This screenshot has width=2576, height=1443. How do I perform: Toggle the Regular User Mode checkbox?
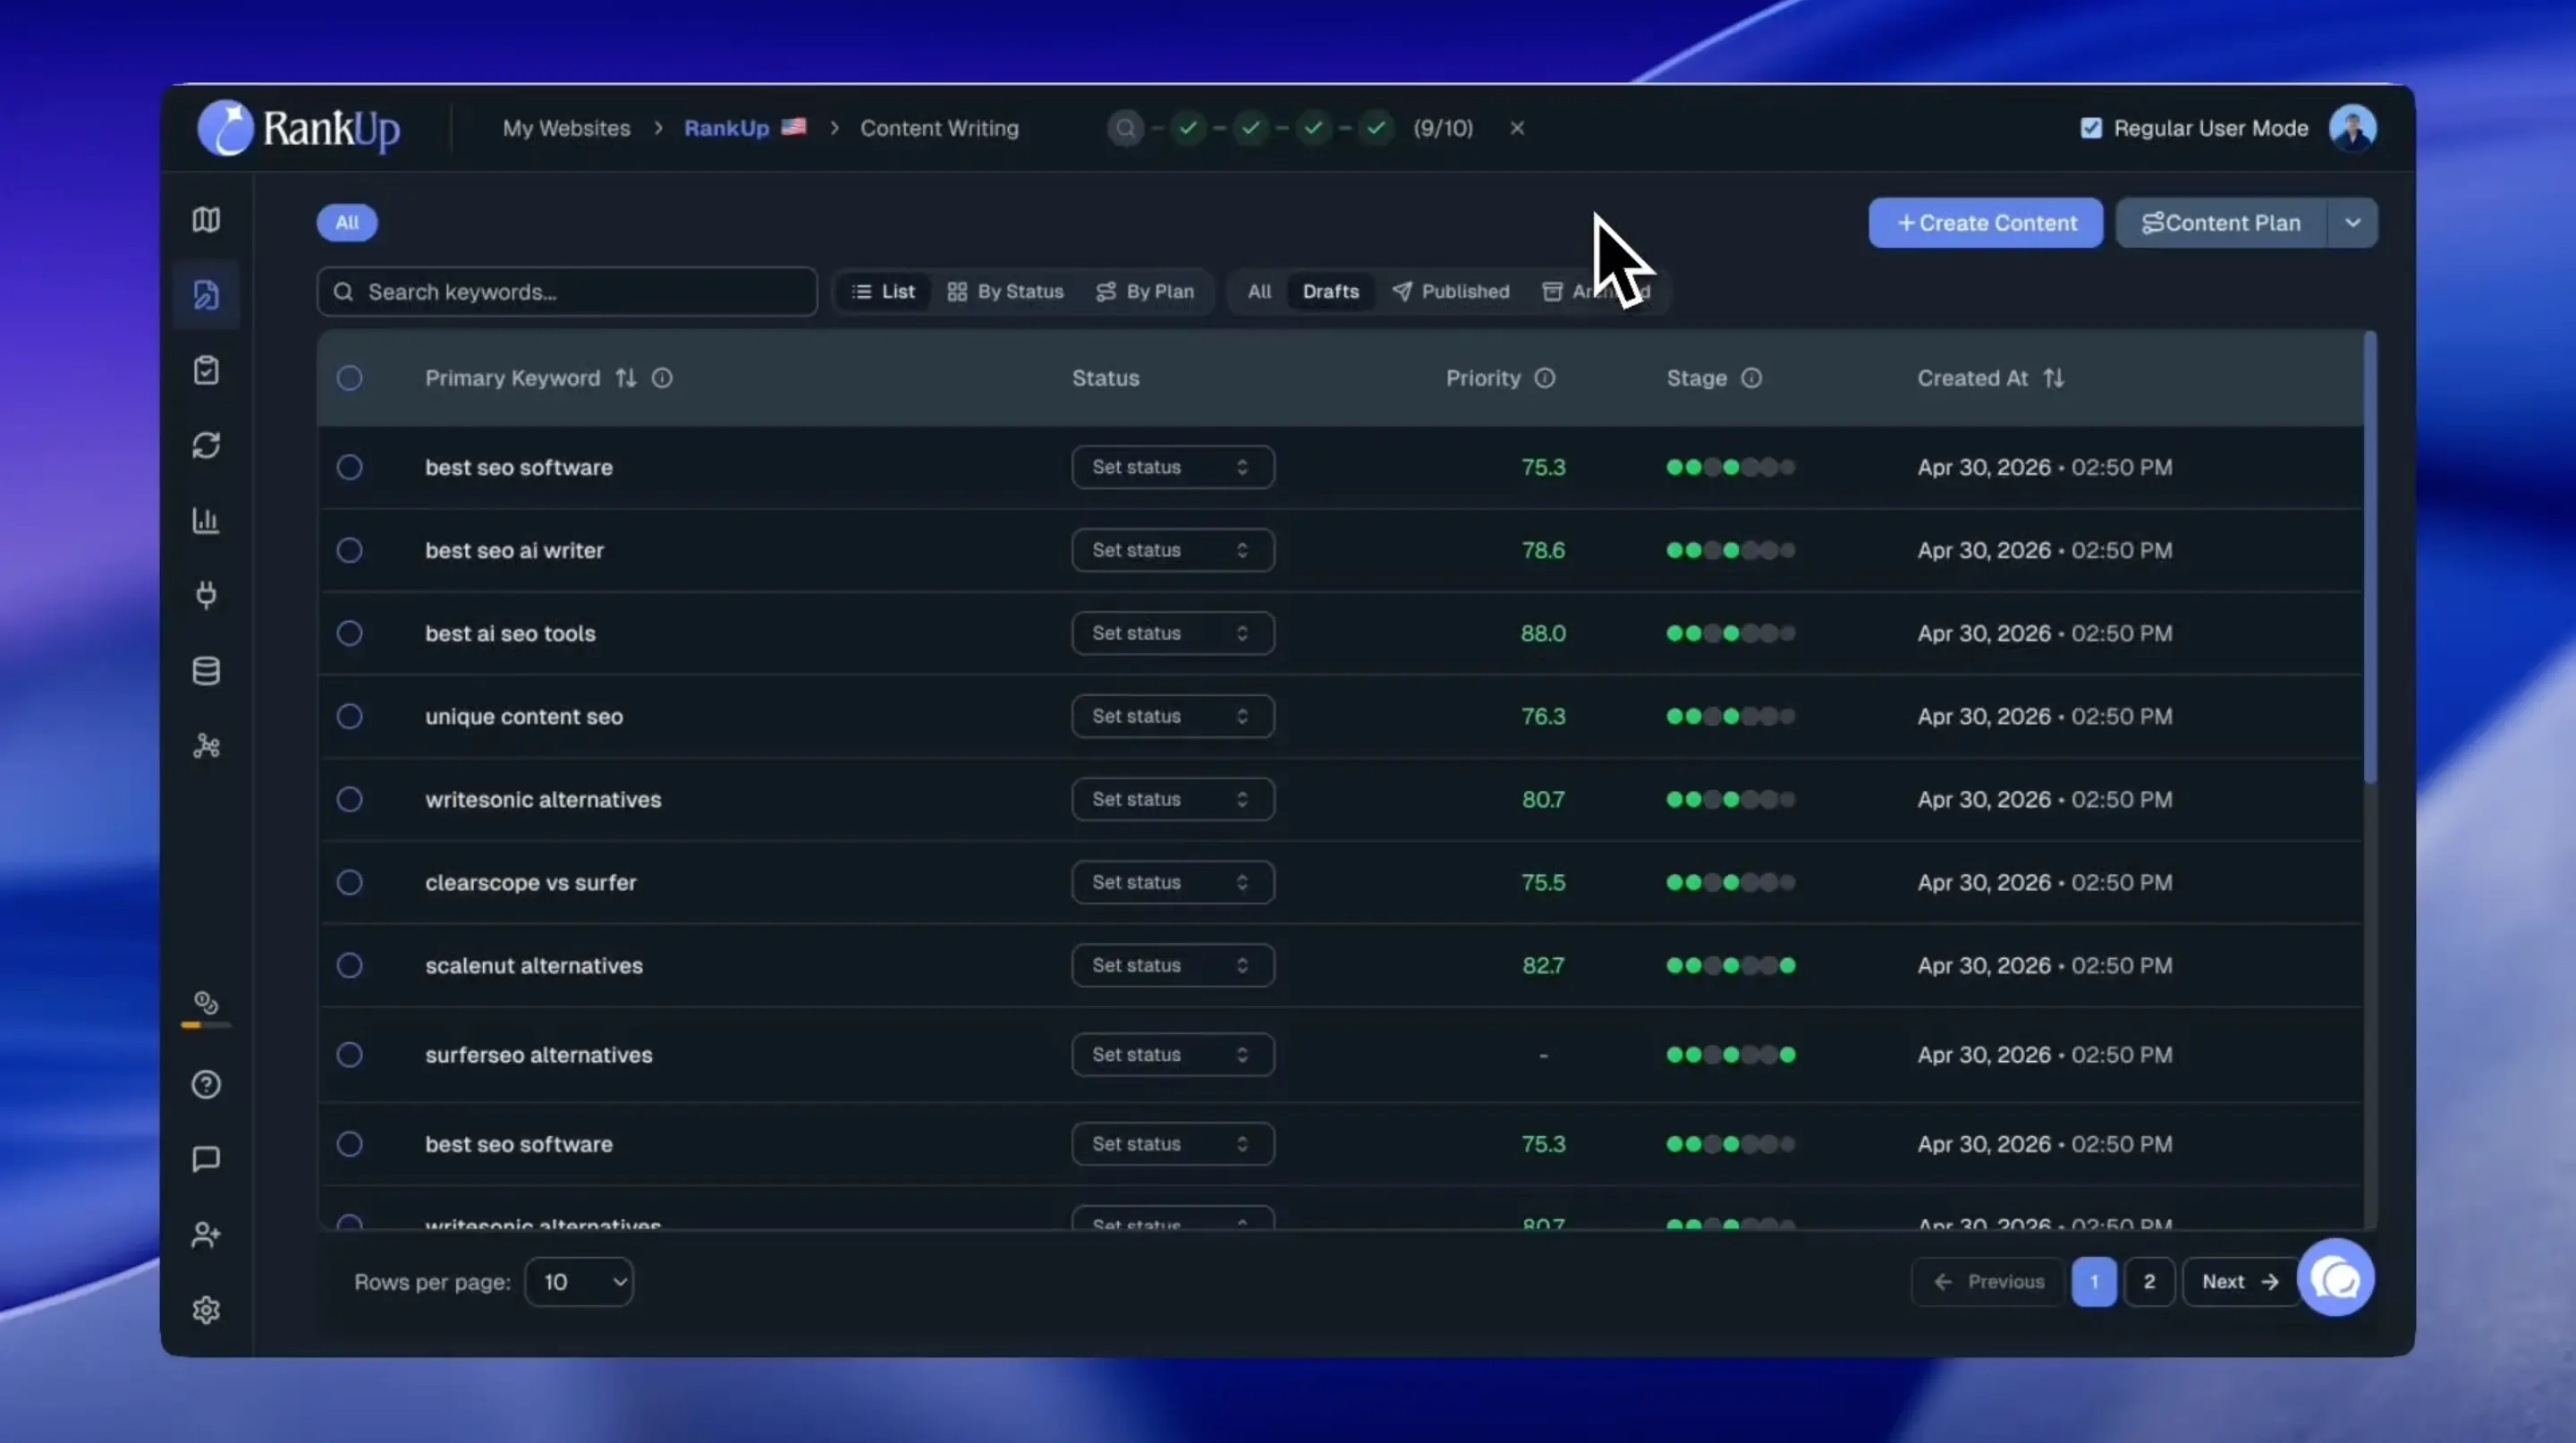click(2091, 128)
